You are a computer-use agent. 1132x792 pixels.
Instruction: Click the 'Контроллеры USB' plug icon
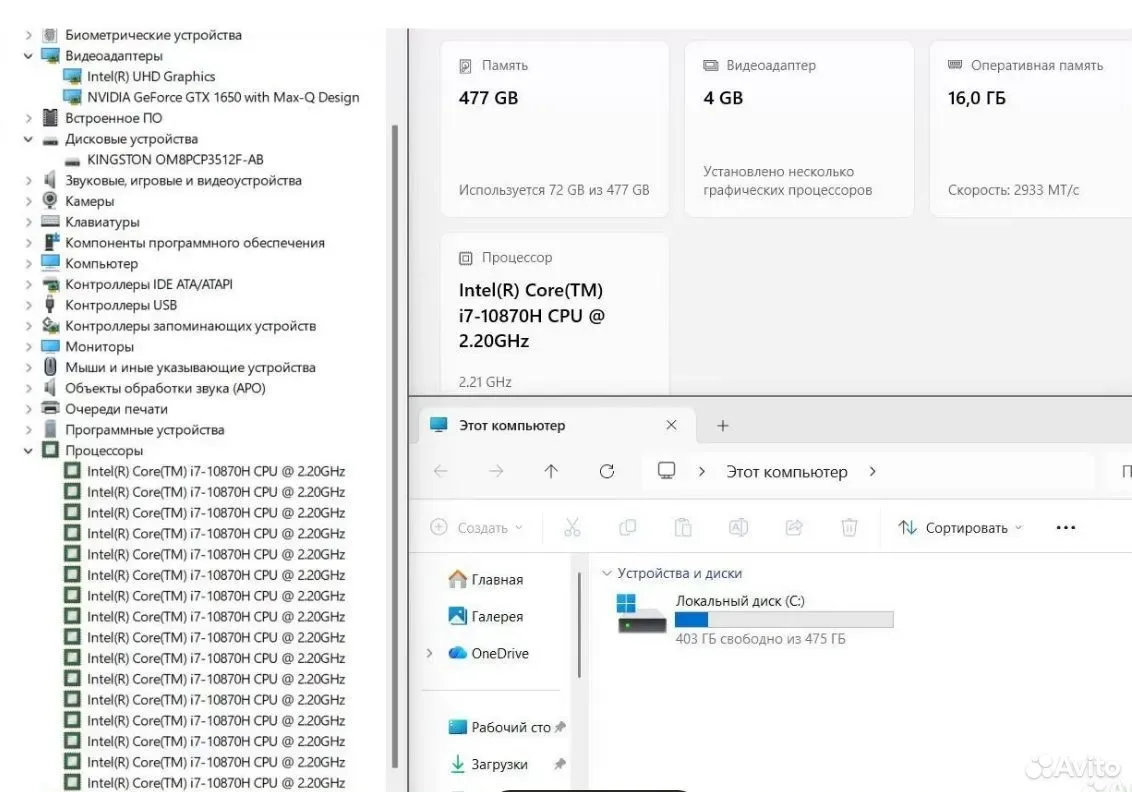point(50,305)
